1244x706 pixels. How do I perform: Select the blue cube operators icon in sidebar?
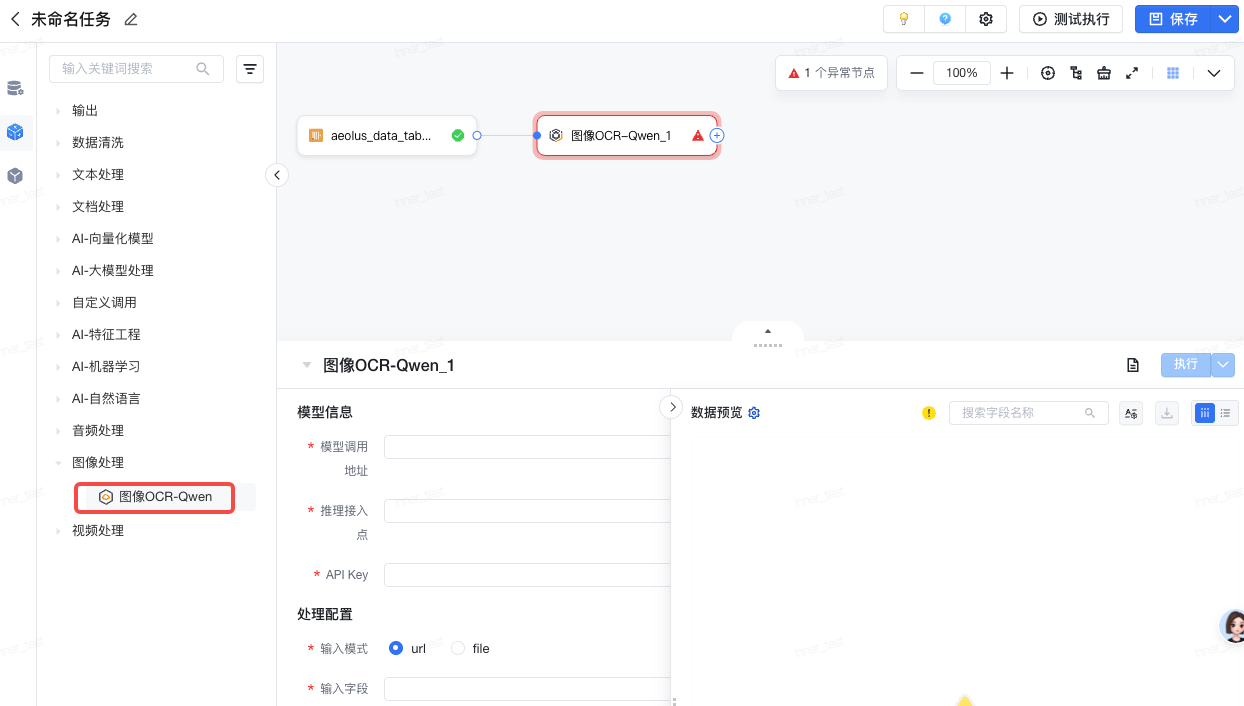click(x=15, y=131)
